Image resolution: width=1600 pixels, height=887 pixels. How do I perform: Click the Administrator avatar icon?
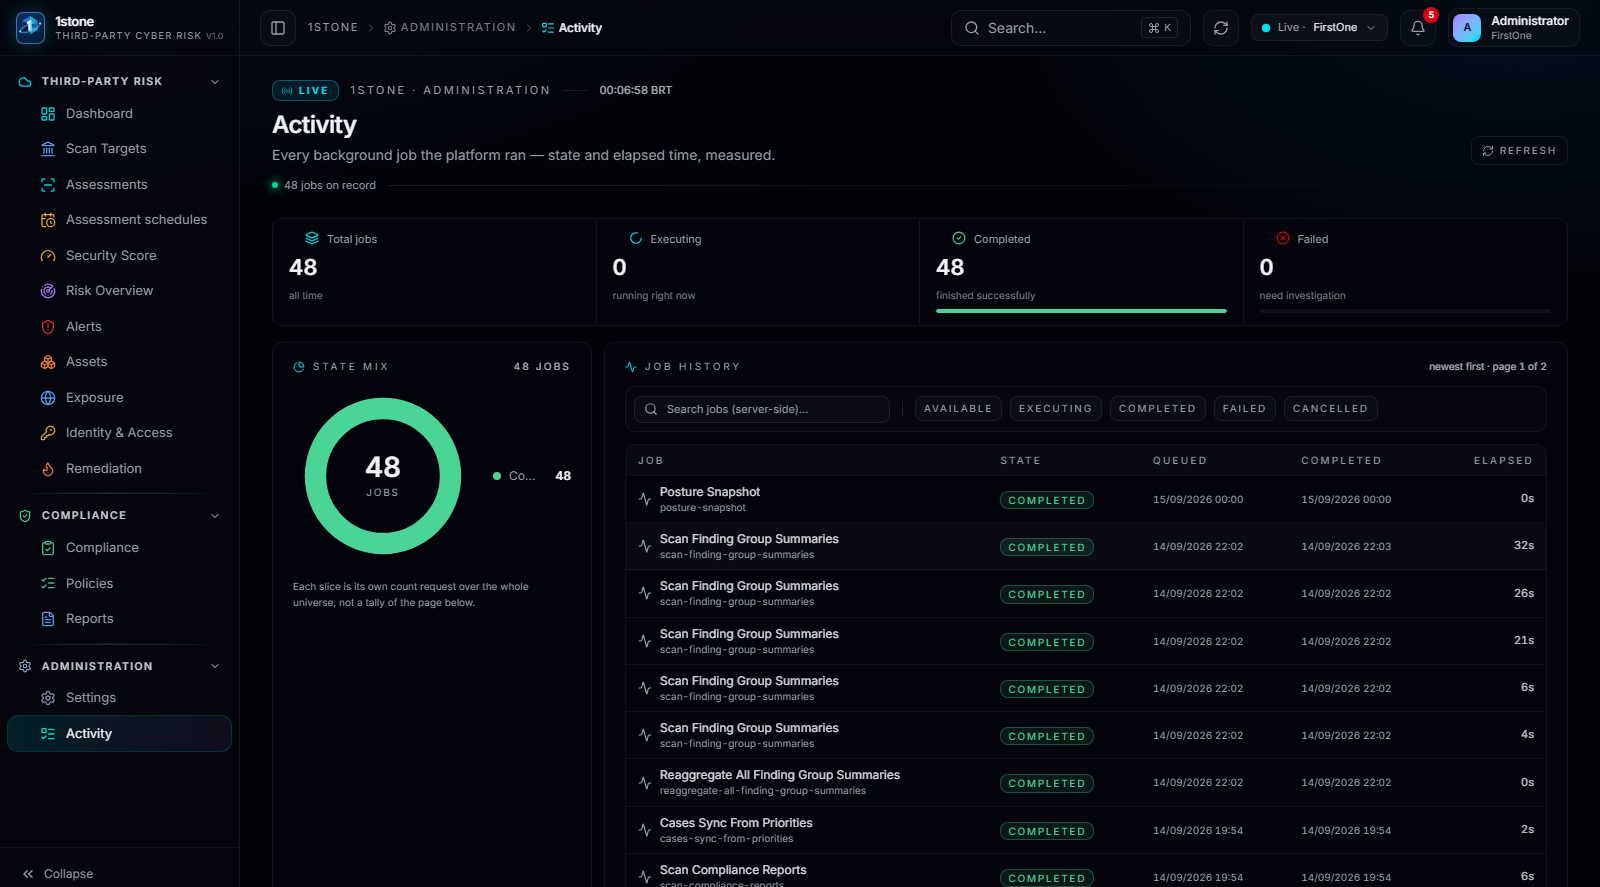coord(1467,28)
